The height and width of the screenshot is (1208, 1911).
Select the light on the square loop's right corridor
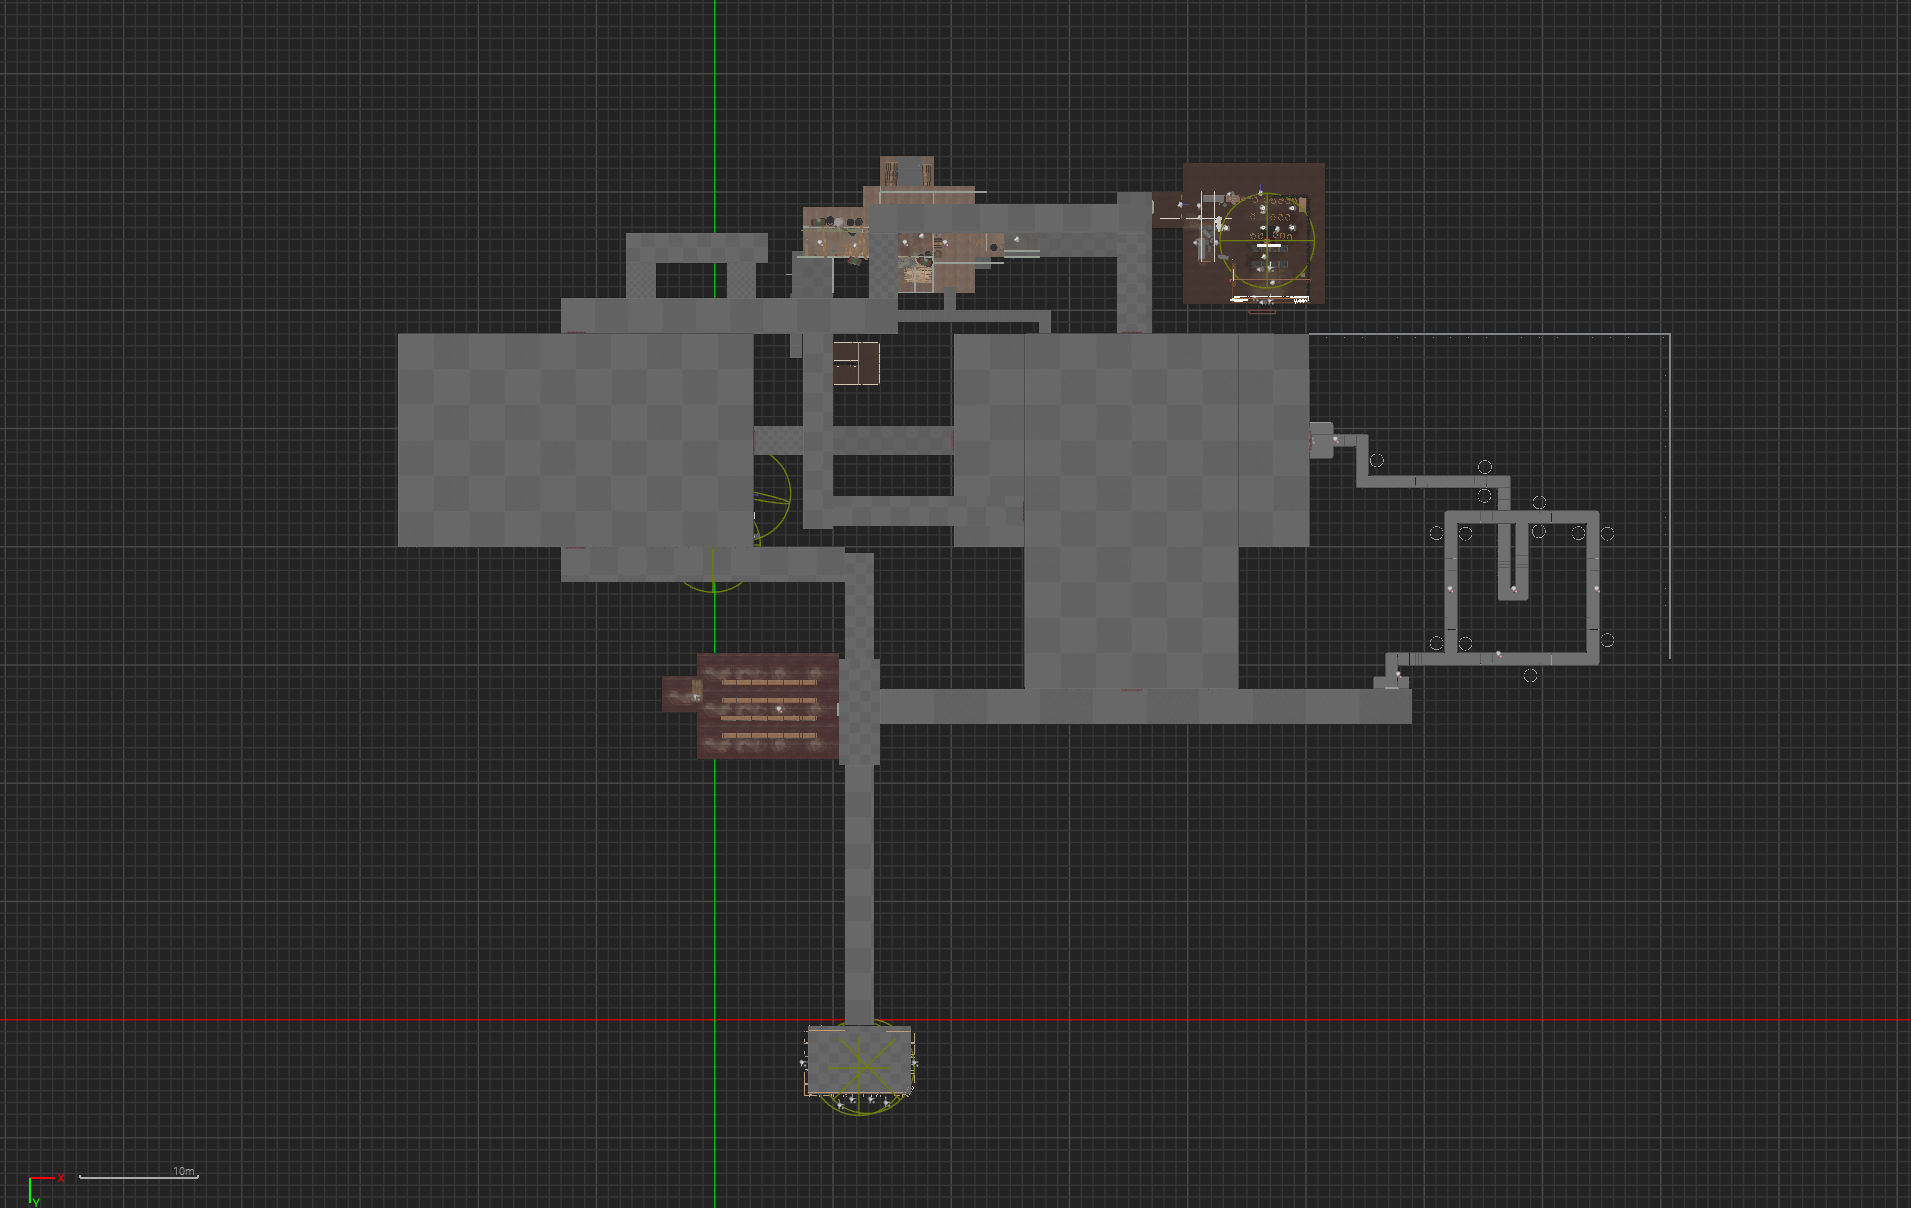(1596, 589)
